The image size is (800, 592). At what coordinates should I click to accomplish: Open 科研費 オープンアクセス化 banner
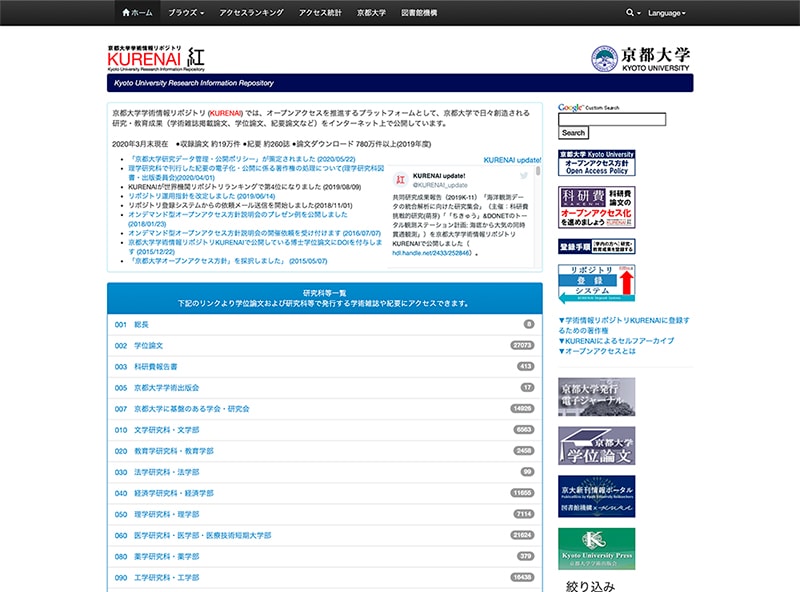pos(596,207)
